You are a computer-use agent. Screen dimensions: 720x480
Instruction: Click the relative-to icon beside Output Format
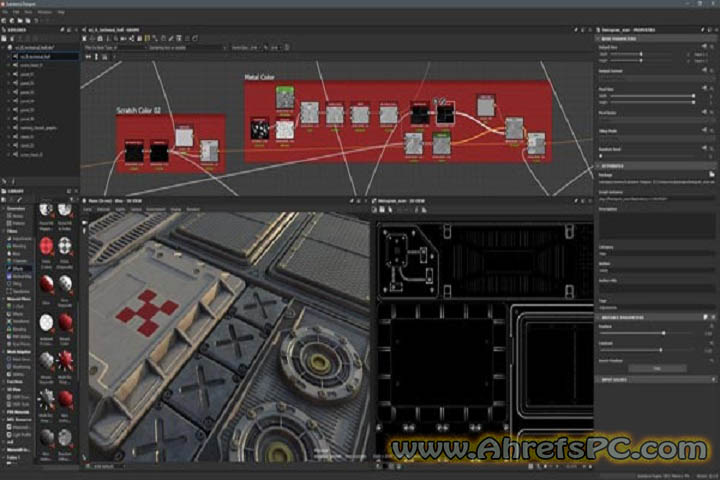tap(704, 70)
